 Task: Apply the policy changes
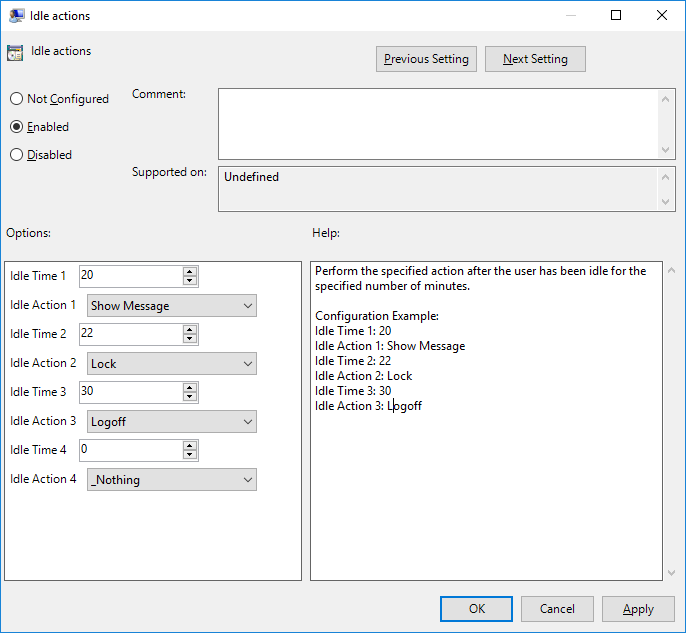pos(638,609)
